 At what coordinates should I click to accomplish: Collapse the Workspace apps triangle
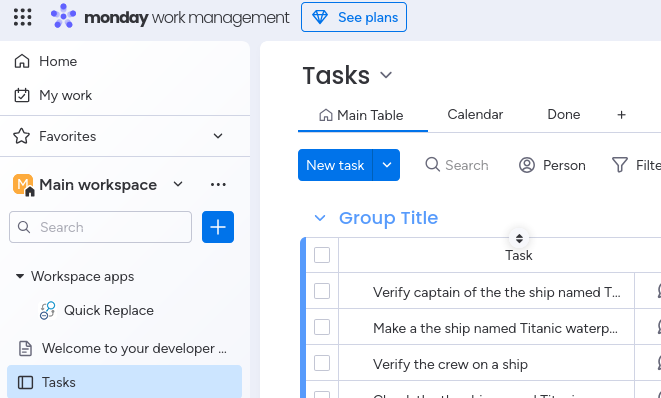(19, 277)
